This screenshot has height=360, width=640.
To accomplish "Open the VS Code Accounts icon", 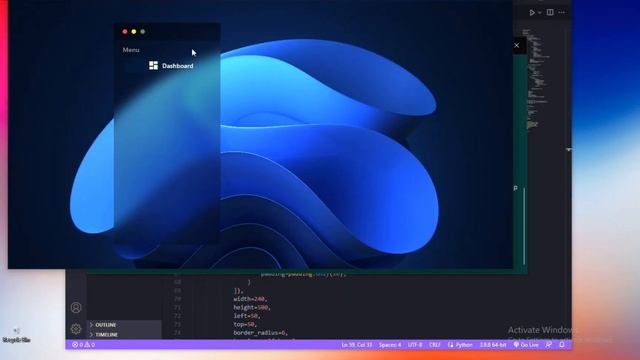I will tap(76, 307).
